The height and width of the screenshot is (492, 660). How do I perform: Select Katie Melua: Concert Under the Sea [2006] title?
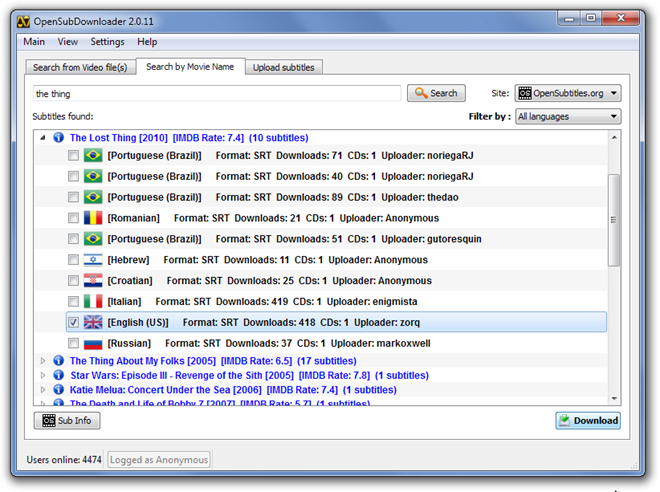(233, 389)
